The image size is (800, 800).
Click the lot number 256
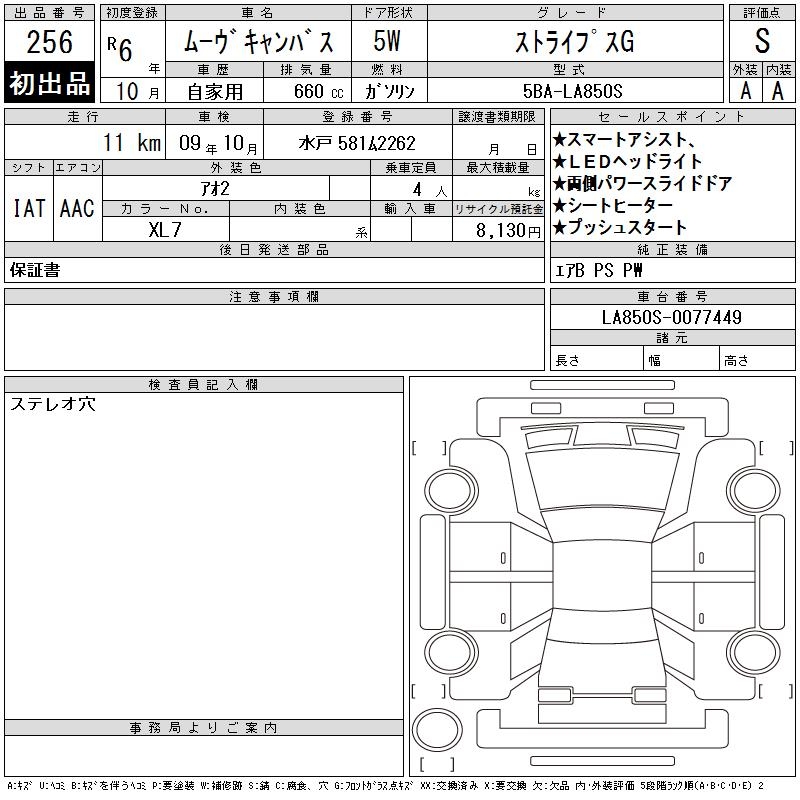click(49, 42)
